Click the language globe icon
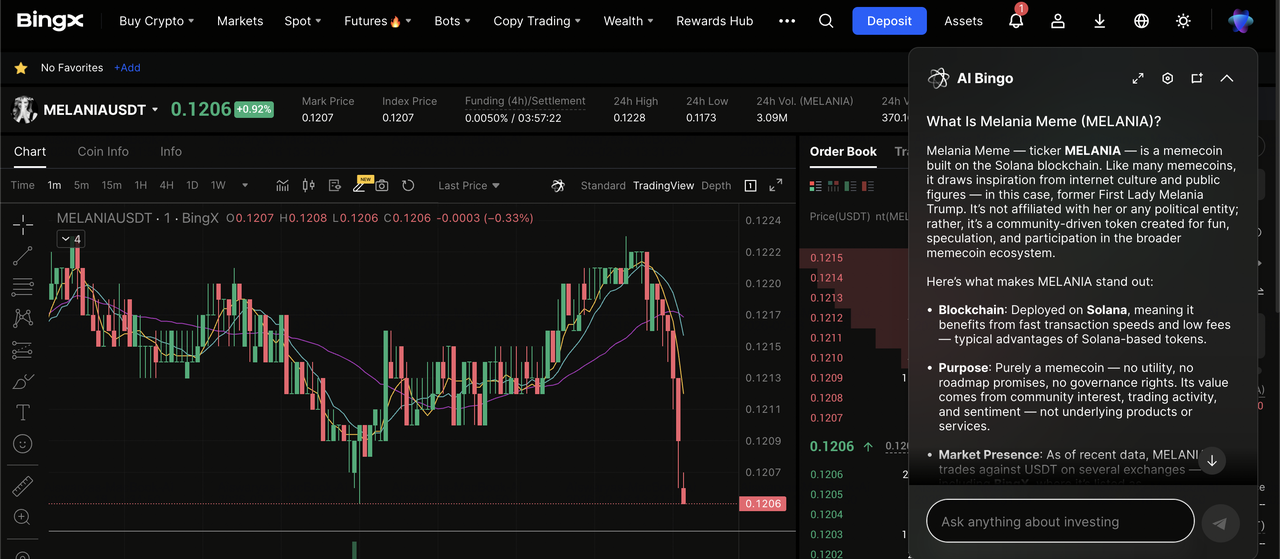The width and height of the screenshot is (1280, 559). click(x=1141, y=21)
